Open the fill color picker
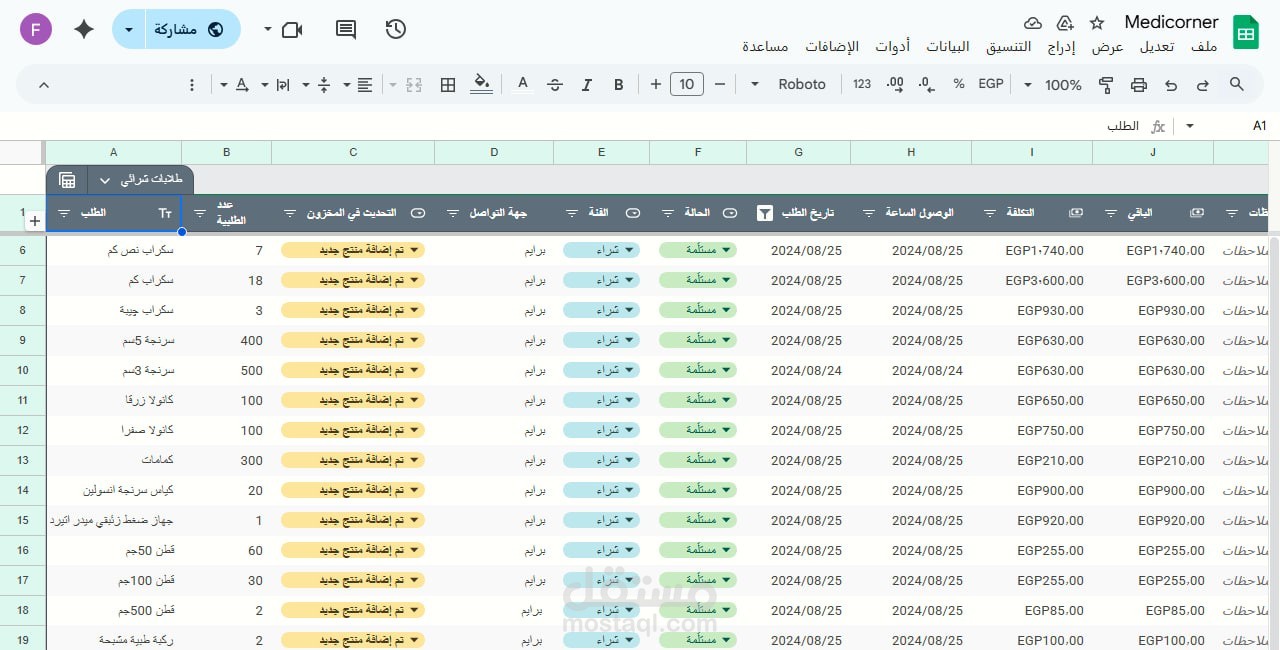This screenshot has width=1280, height=650. [480, 84]
